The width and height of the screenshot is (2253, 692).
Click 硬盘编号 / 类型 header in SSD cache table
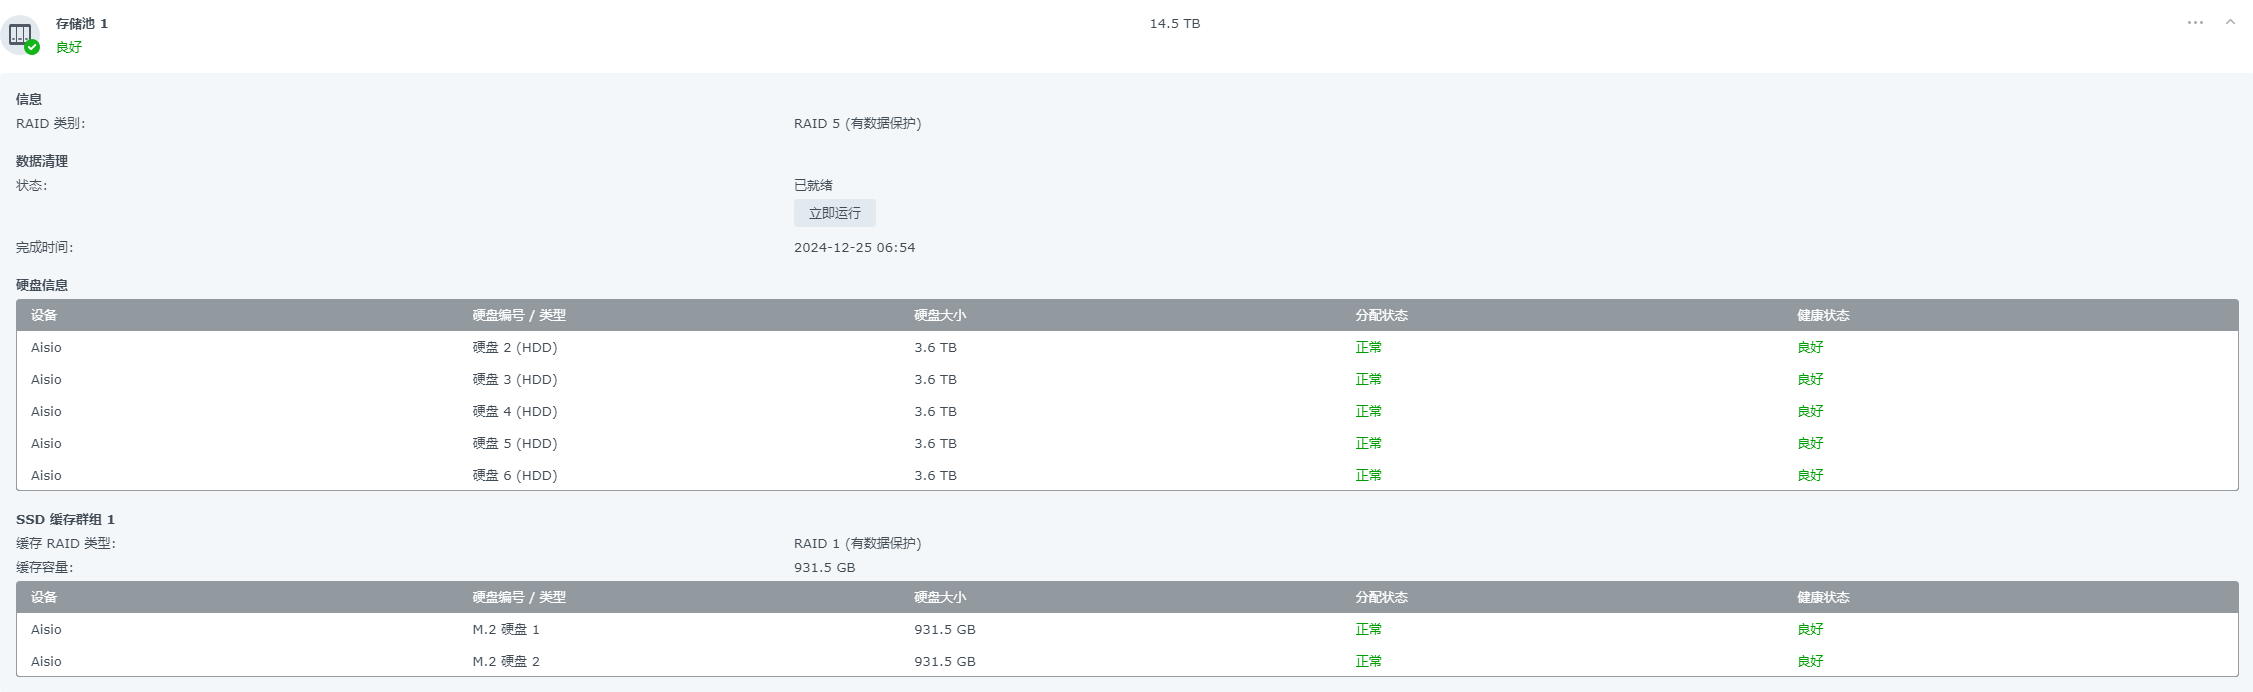tap(519, 597)
